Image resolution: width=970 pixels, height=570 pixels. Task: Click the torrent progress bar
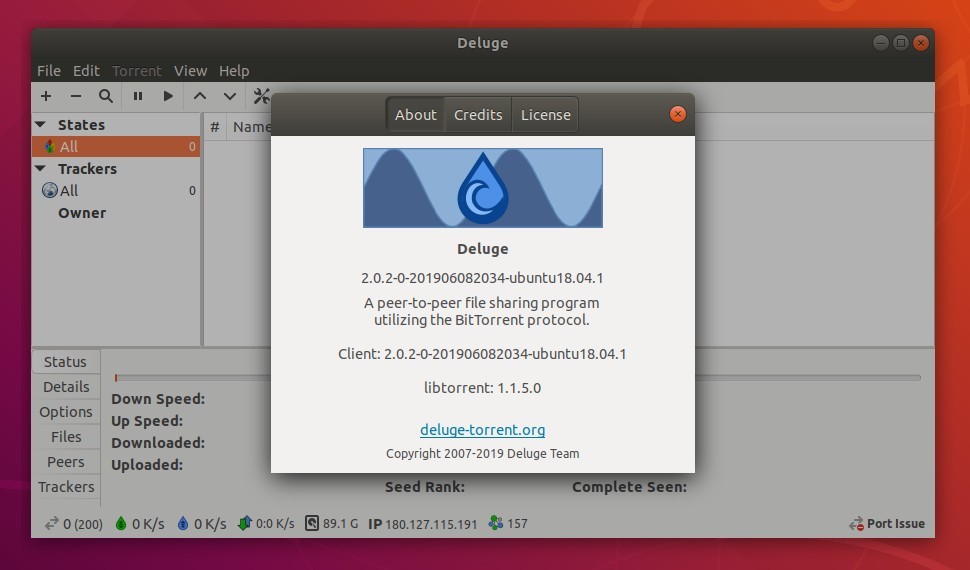517,378
